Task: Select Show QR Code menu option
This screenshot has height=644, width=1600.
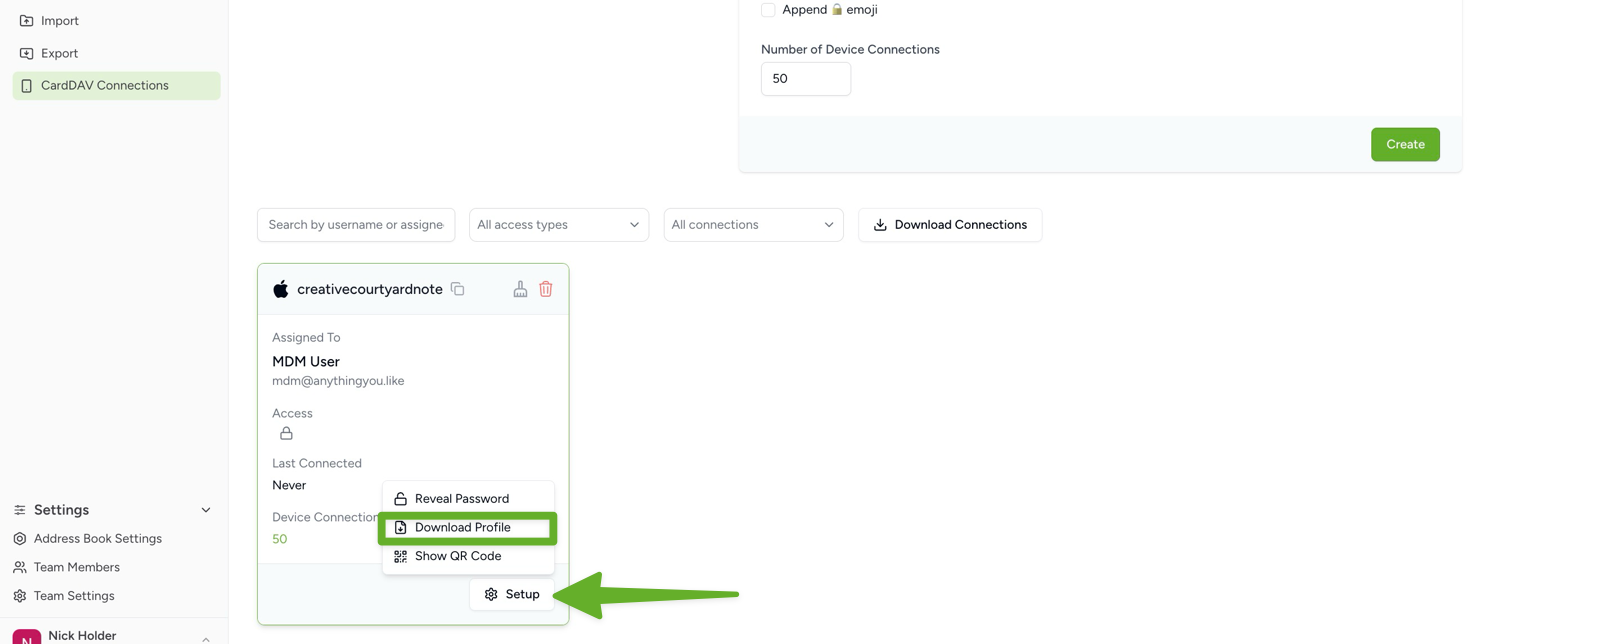Action: (468, 556)
